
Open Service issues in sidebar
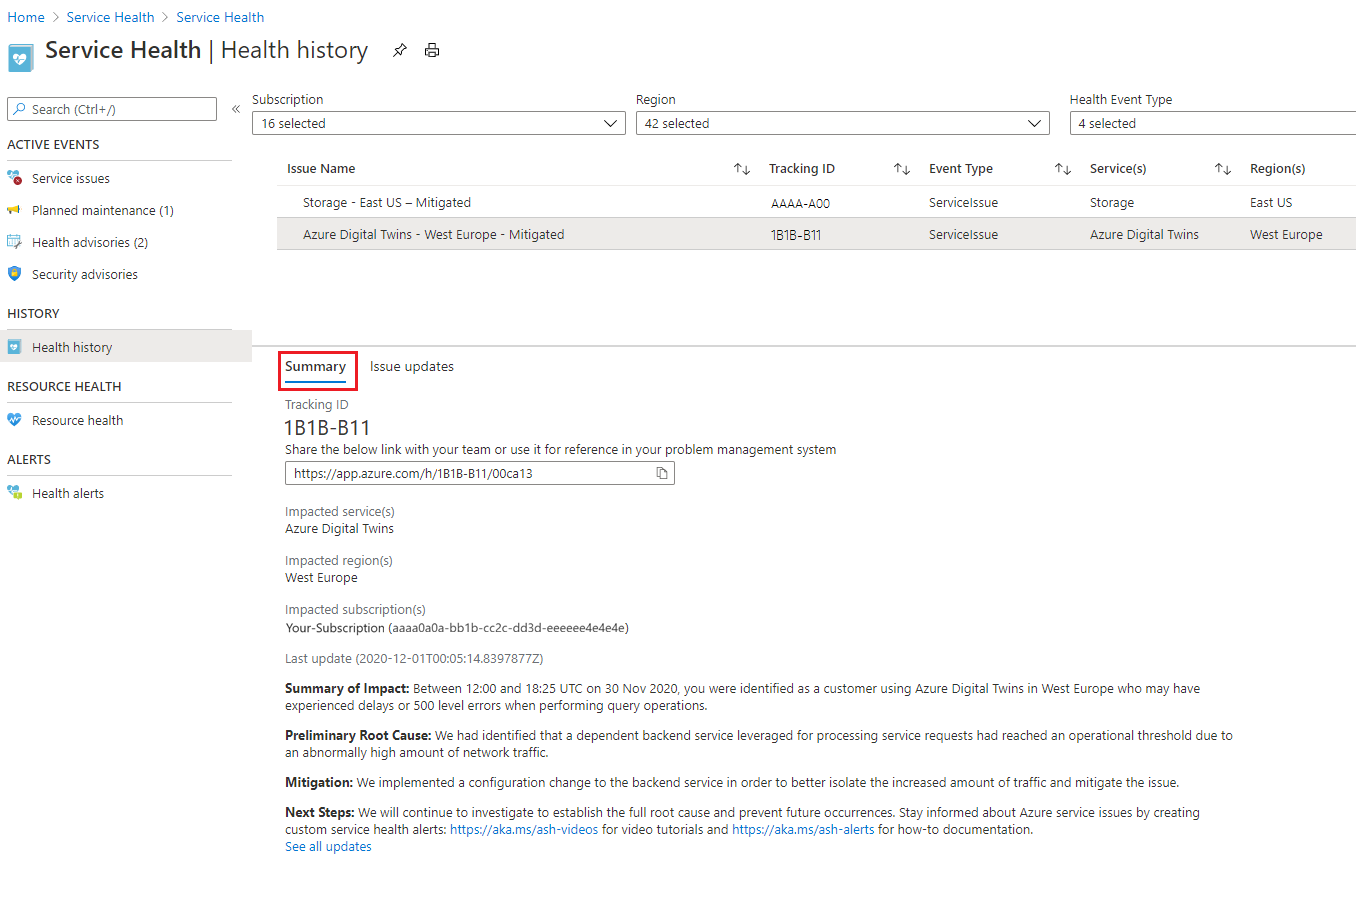[71, 178]
